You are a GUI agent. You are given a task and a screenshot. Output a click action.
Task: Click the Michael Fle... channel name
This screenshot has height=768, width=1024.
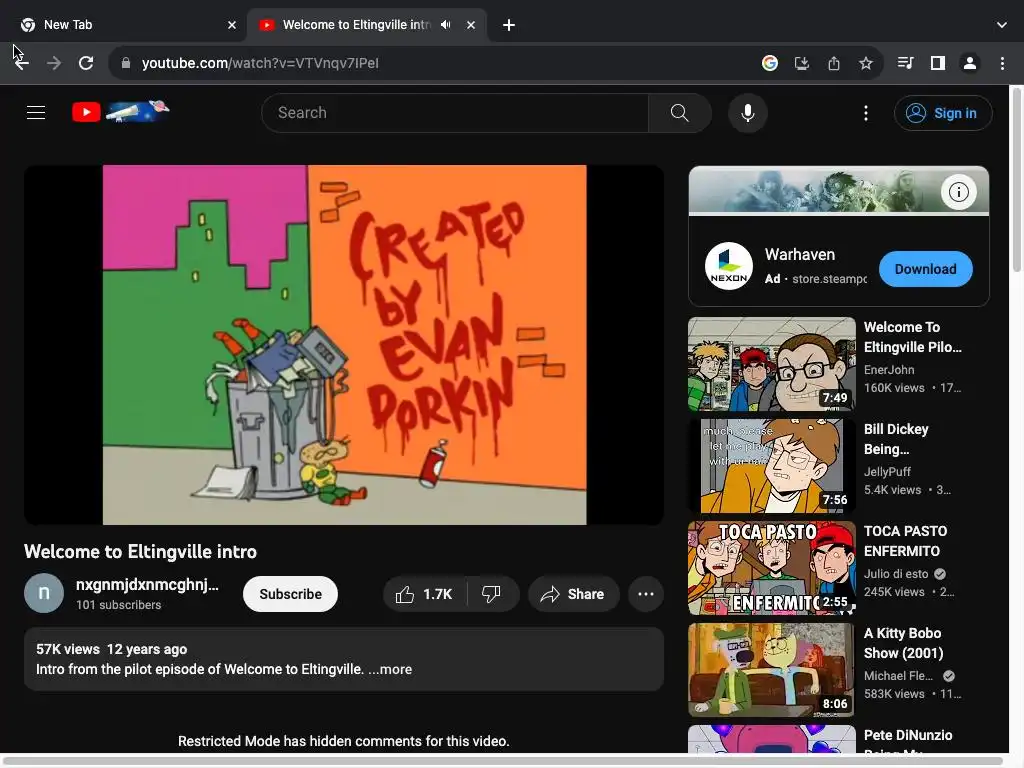coord(898,676)
